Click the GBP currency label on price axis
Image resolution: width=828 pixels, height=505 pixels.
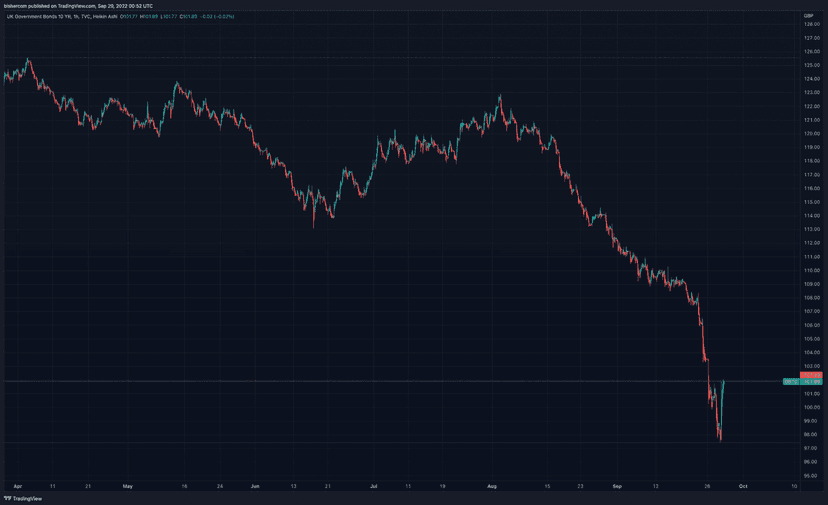pyautogui.click(x=808, y=16)
